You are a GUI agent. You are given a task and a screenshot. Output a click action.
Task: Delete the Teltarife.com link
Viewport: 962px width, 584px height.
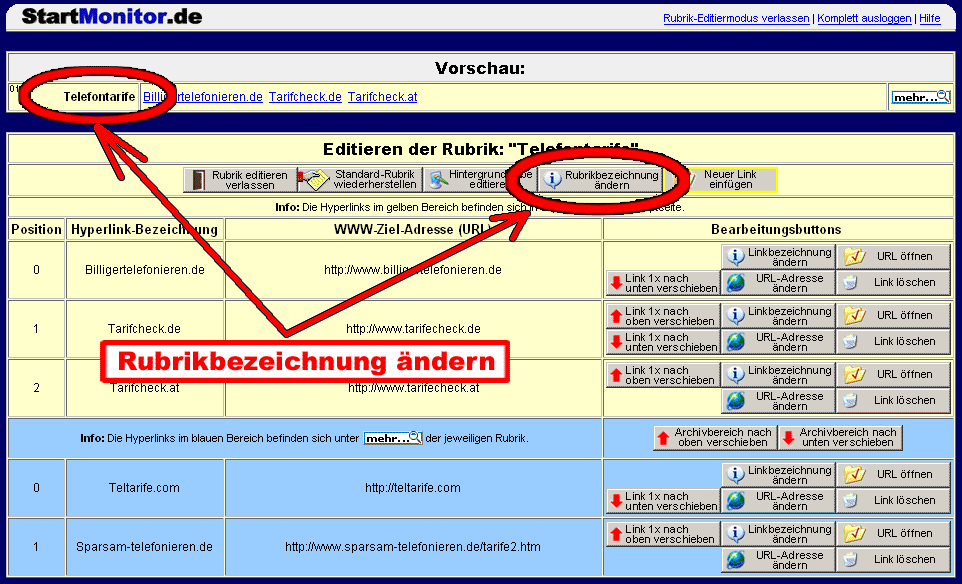(893, 501)
